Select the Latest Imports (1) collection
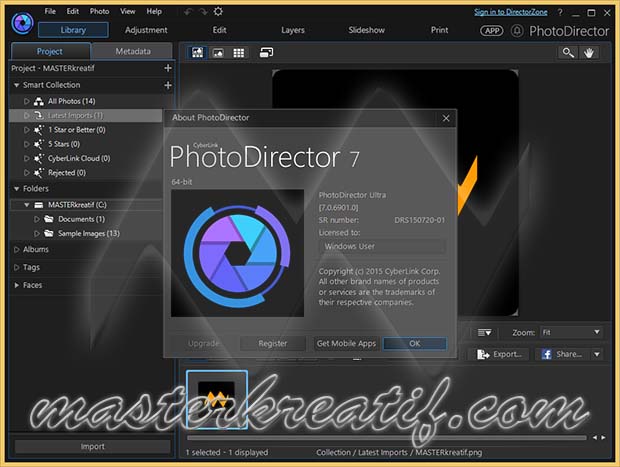 pos(86,115)
